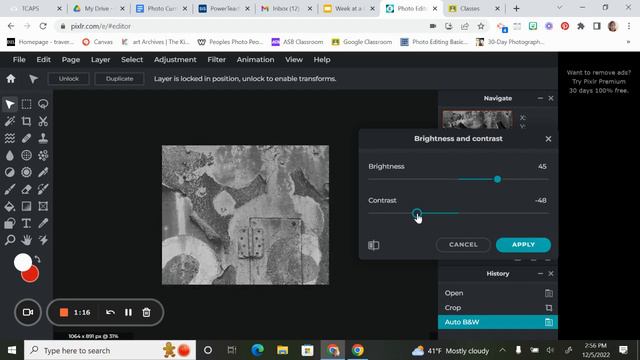640x360 pixels.
Task: Close Brightness and contrast dialog
Action: click(548, 139)
